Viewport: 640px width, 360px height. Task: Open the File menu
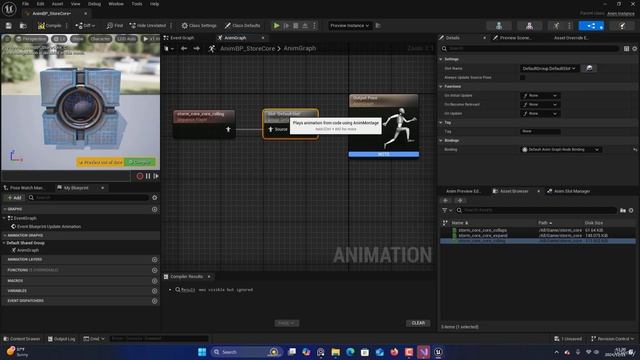pos(25,4)
